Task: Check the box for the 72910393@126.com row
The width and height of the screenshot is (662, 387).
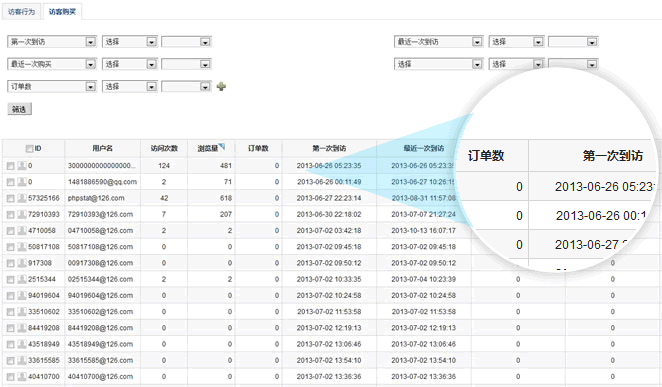Action: 11,215
